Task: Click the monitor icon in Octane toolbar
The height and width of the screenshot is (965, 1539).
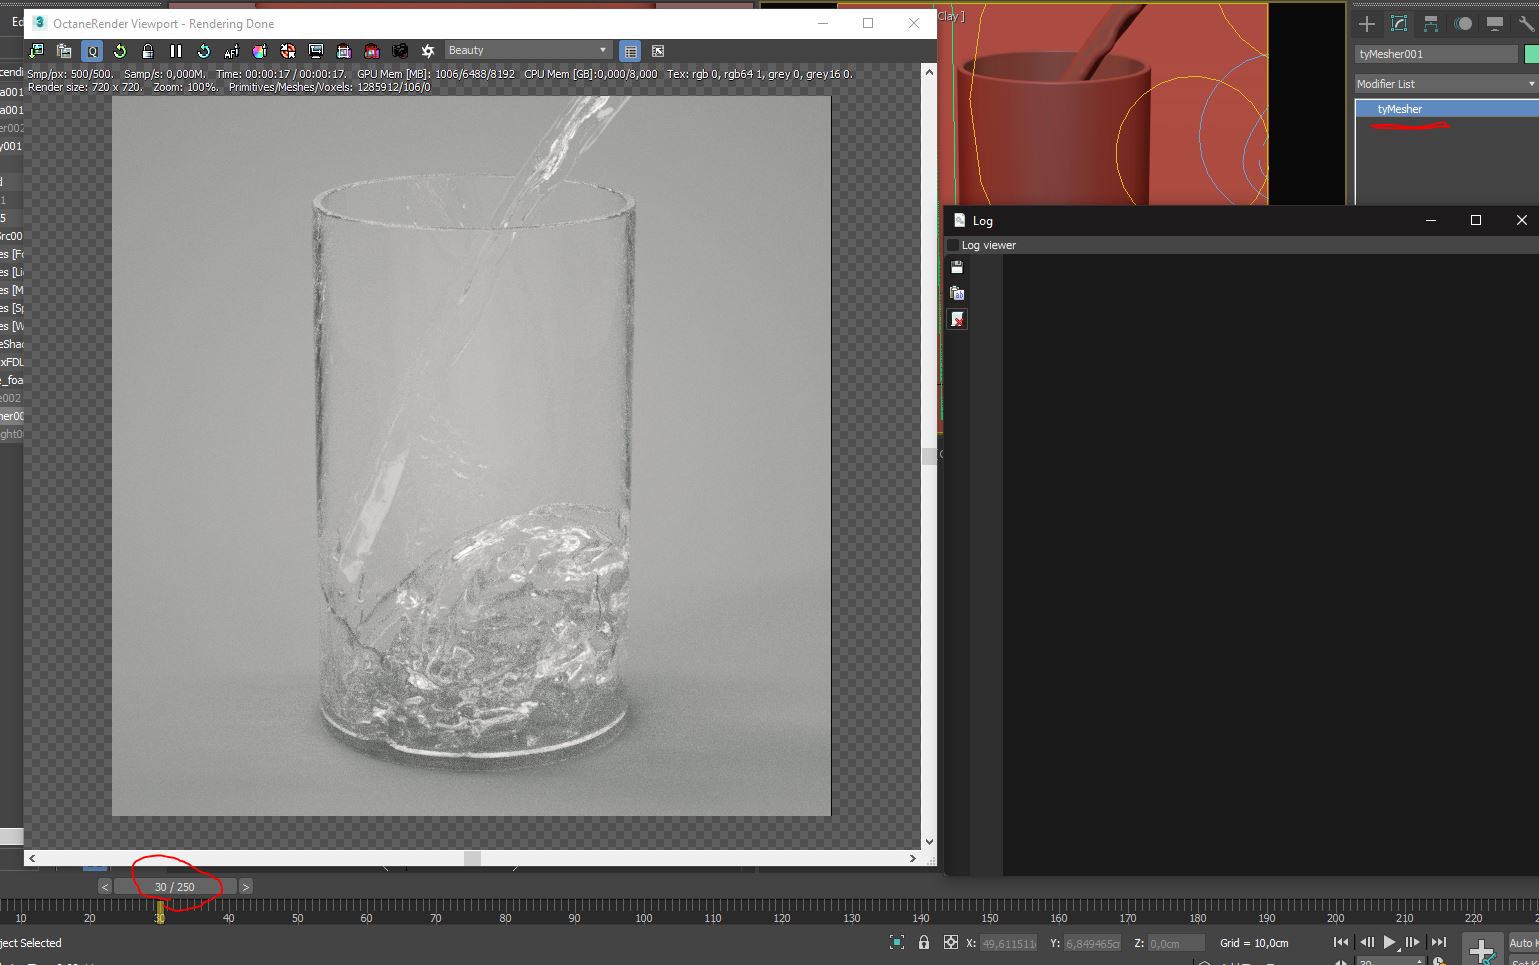Action: click(316, 51)
